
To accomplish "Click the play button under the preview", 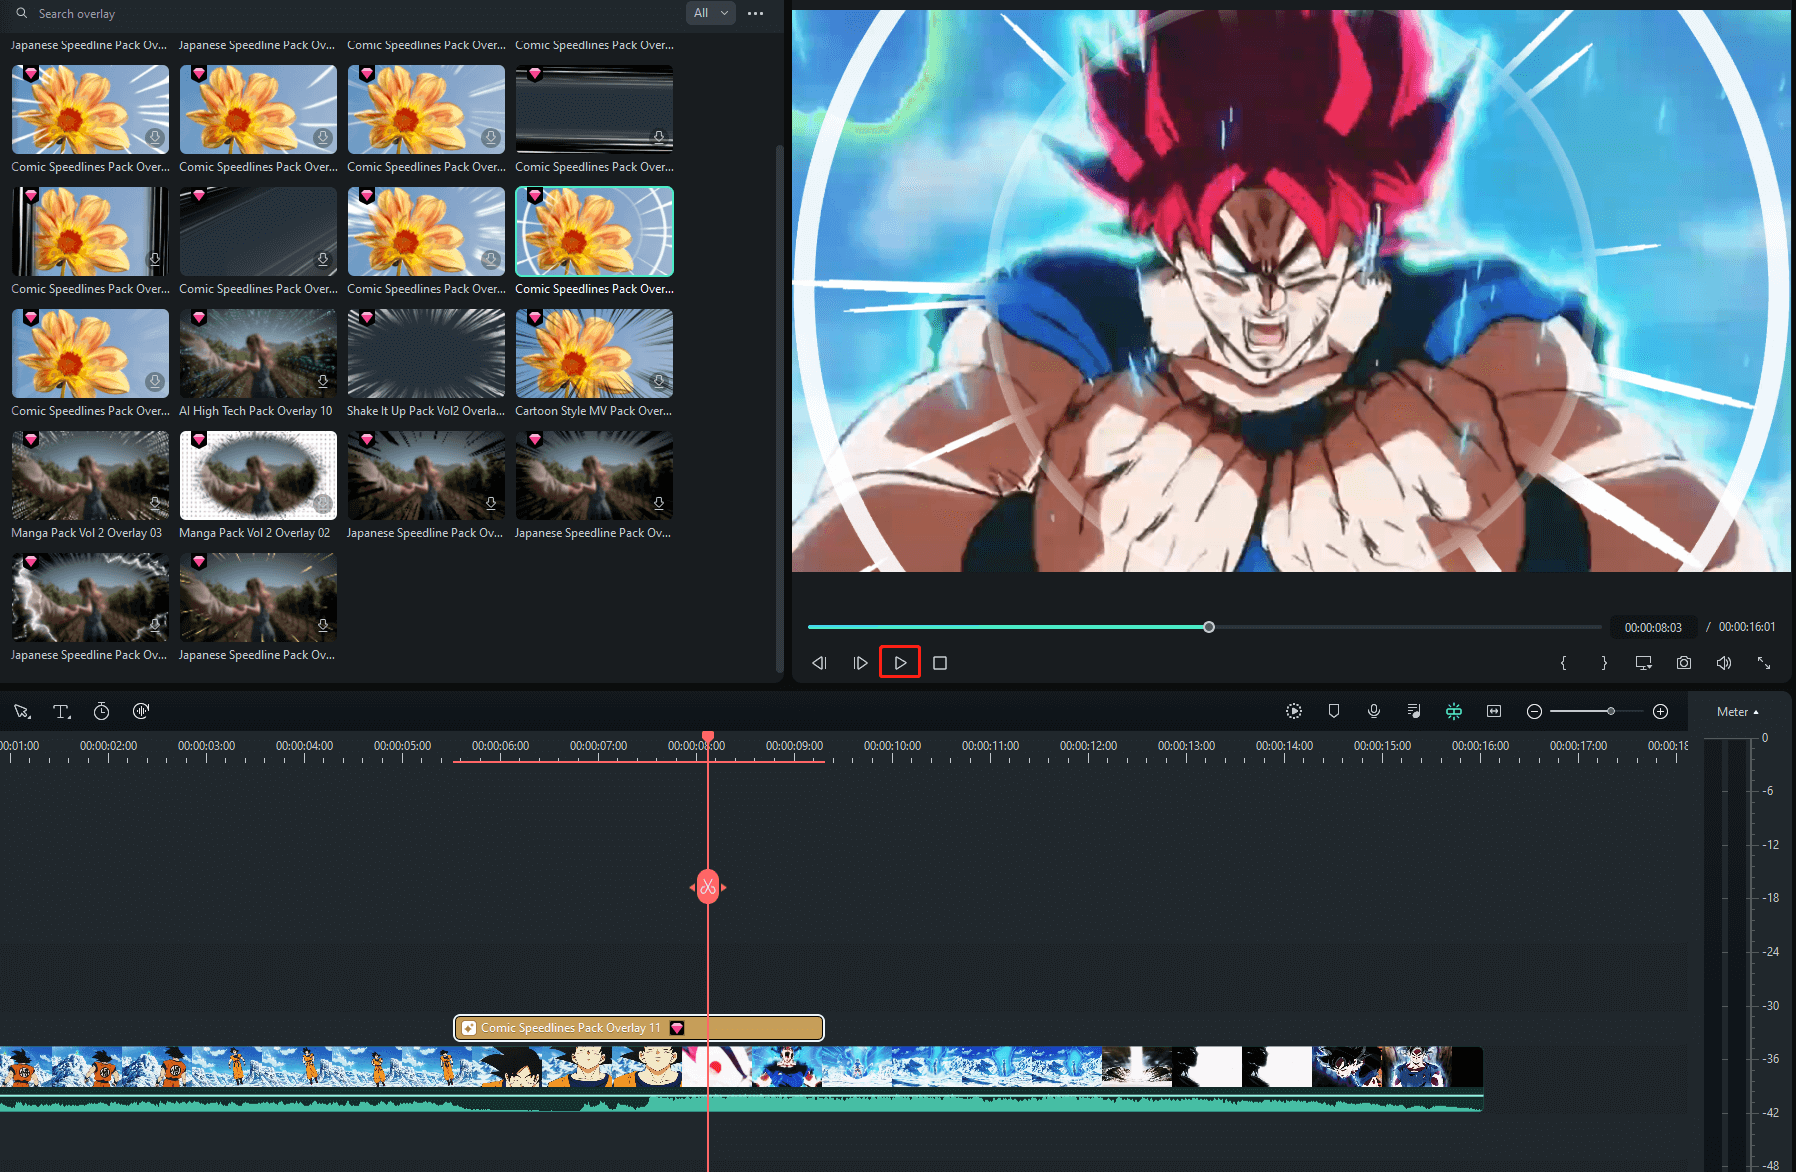I will (x=899, y=661).
